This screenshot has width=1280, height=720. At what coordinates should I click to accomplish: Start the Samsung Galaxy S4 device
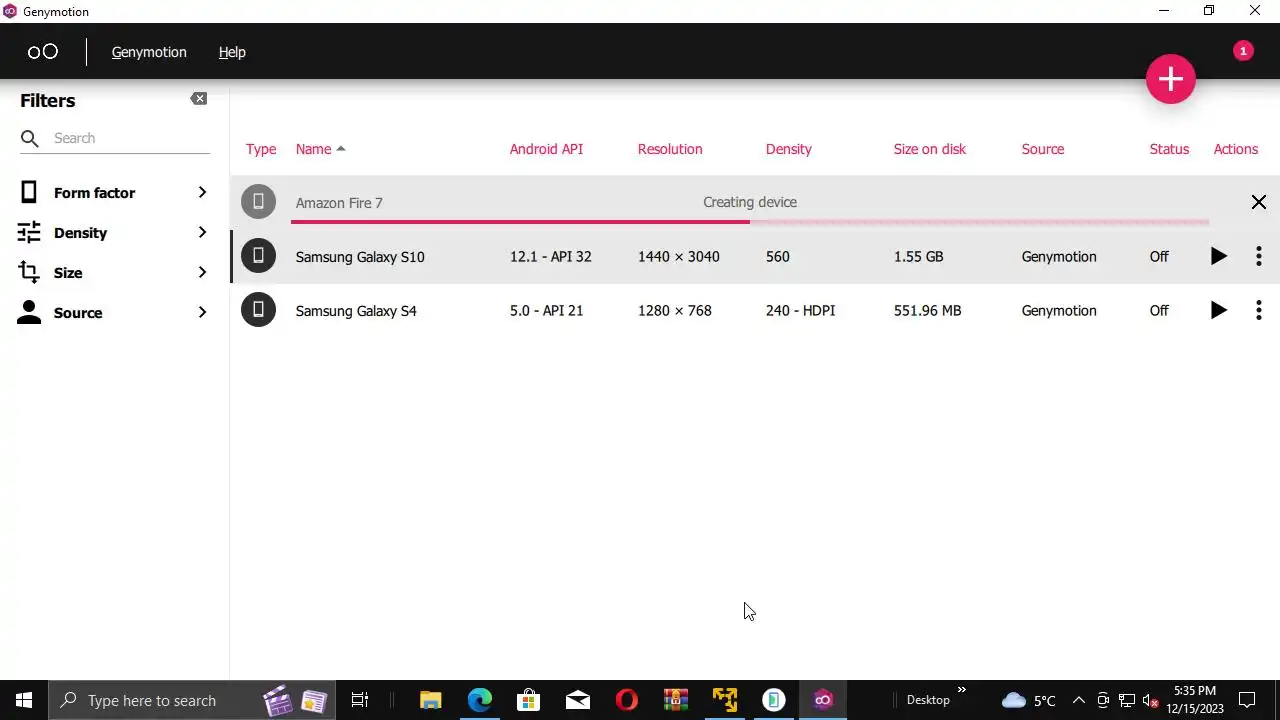click(1218, 311)
